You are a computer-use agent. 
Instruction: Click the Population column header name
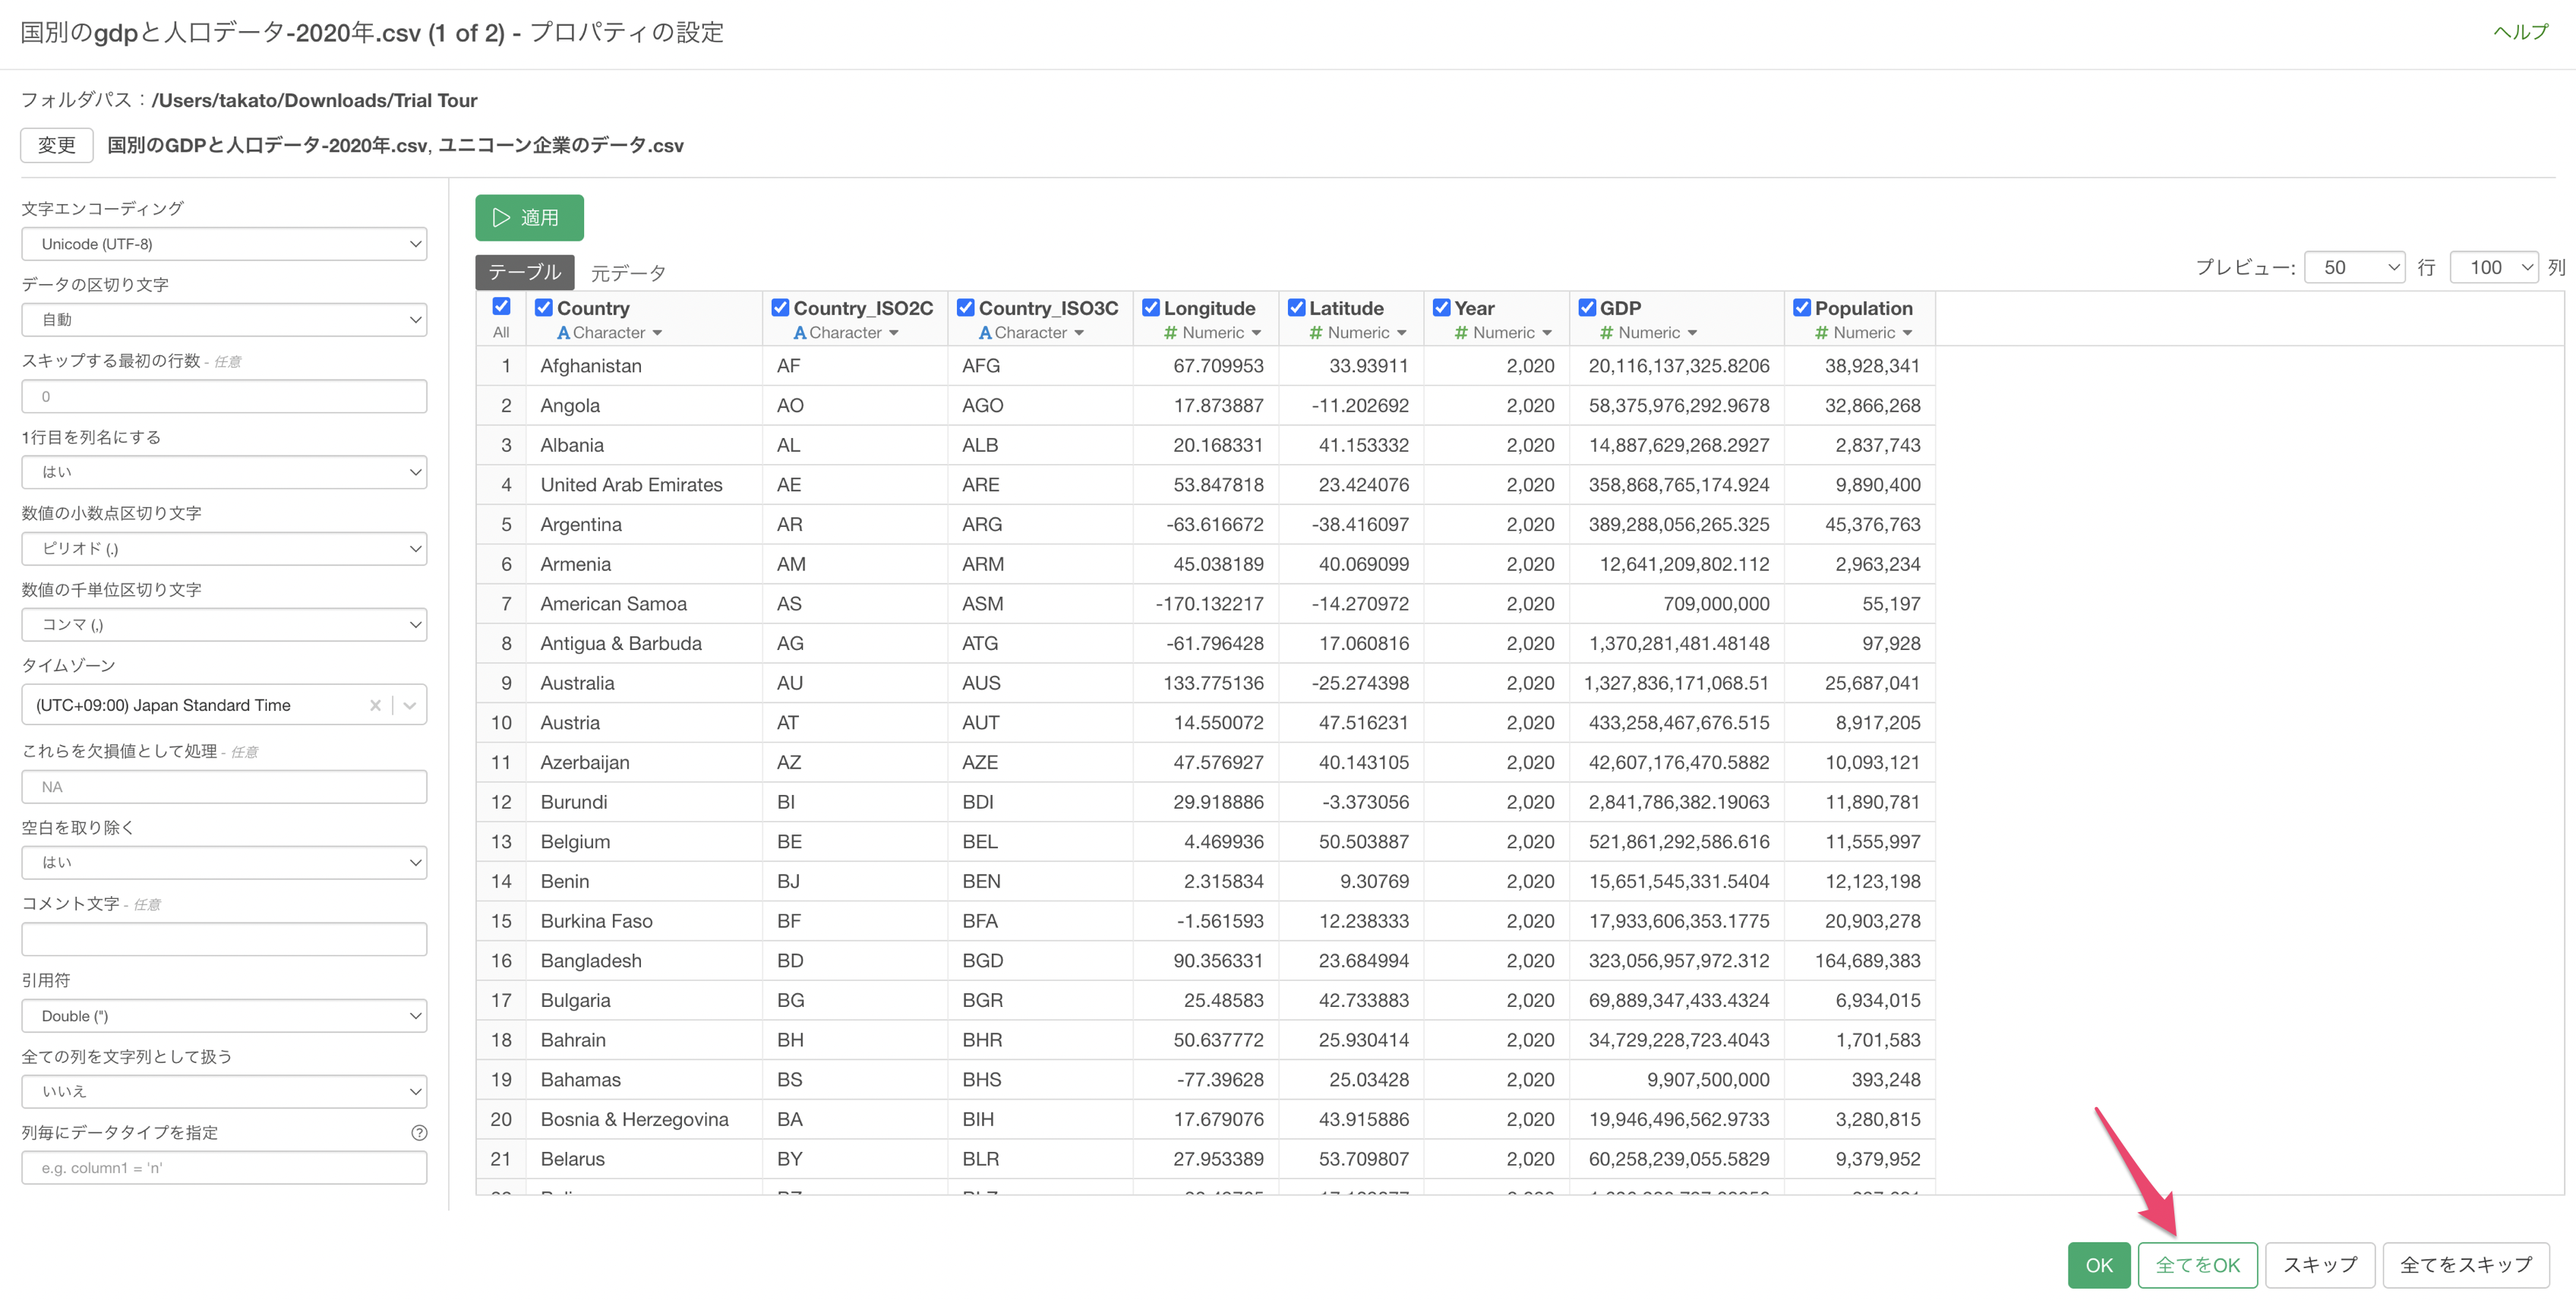(x=1863, y=308)
